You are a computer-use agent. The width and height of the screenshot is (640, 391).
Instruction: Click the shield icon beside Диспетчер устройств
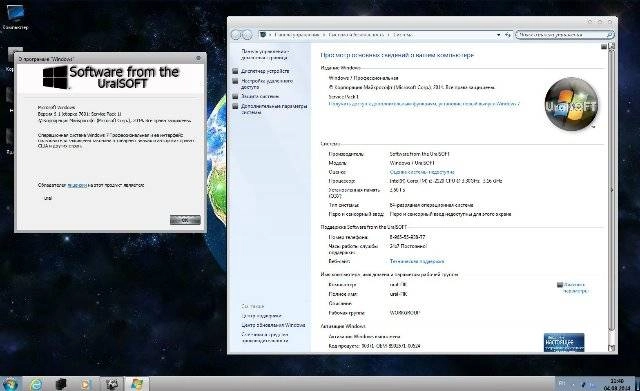[235, 71]
